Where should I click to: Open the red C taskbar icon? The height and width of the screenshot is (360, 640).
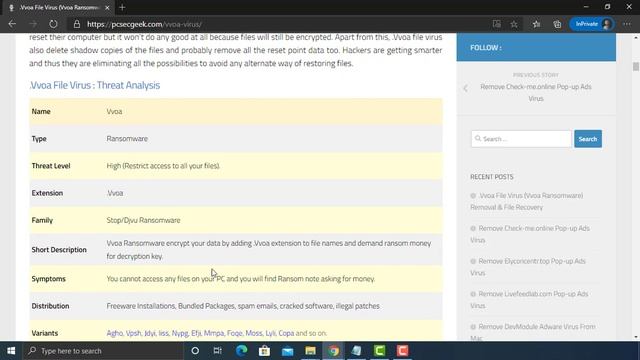(402, 351)
